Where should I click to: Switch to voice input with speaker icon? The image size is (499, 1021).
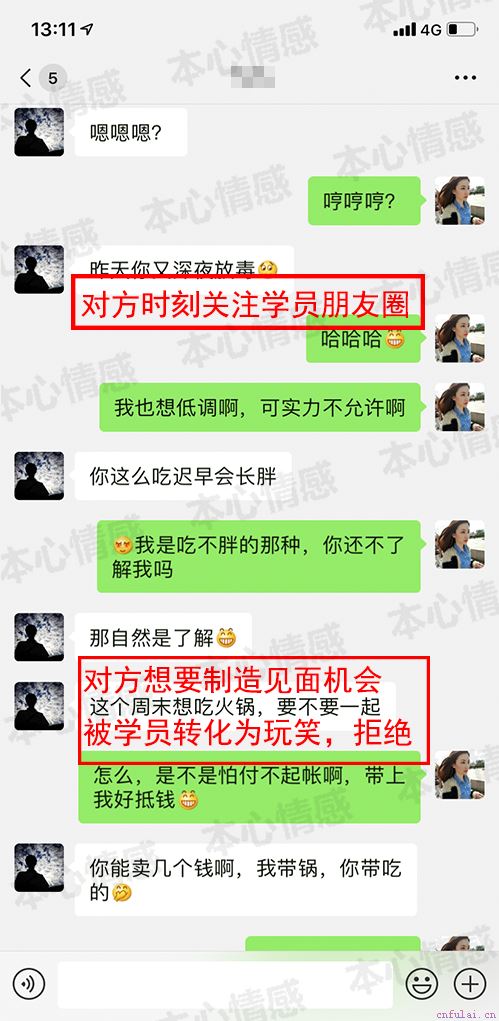(x=29, y=983)
